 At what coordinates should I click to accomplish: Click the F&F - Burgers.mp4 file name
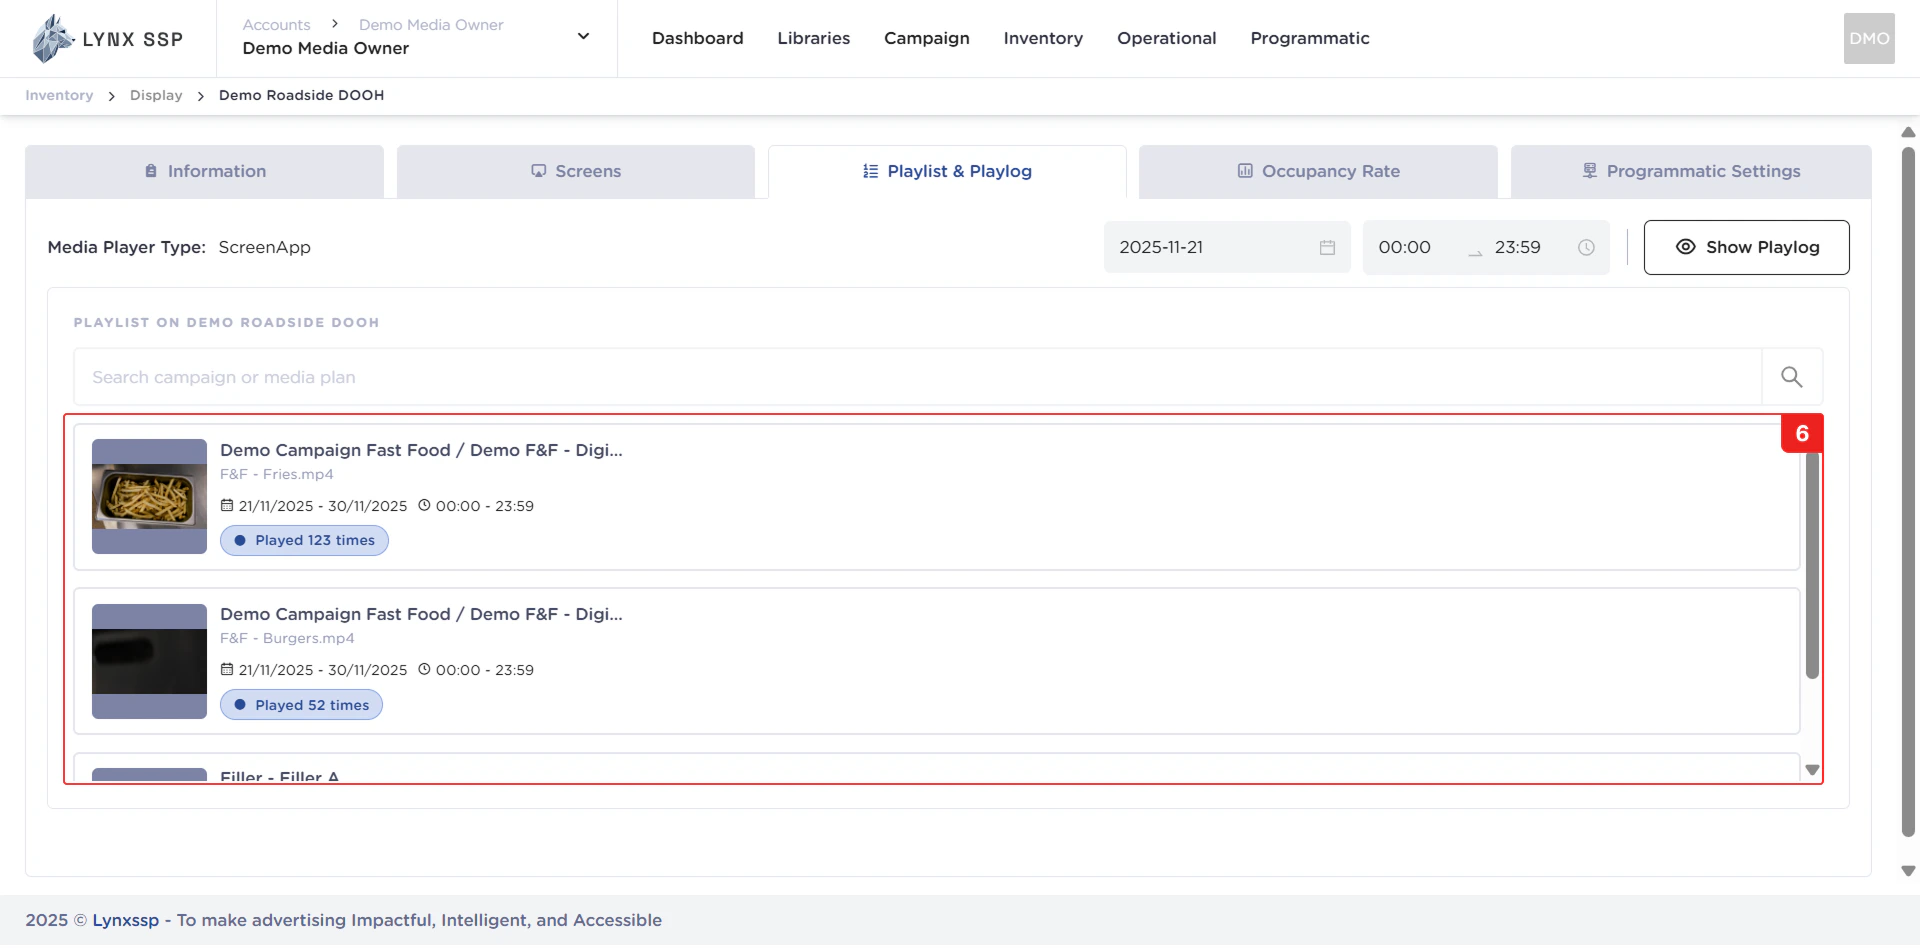pyautogui.click(x=287, y=639)
